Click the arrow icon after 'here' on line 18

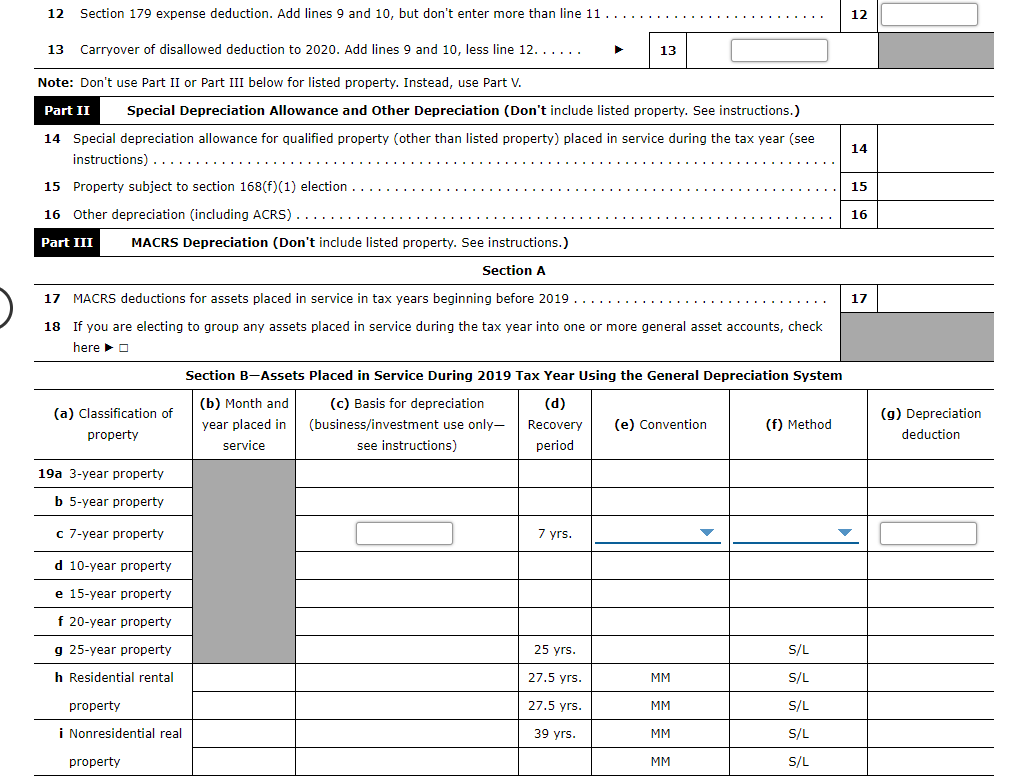click(x=109, y=348)
